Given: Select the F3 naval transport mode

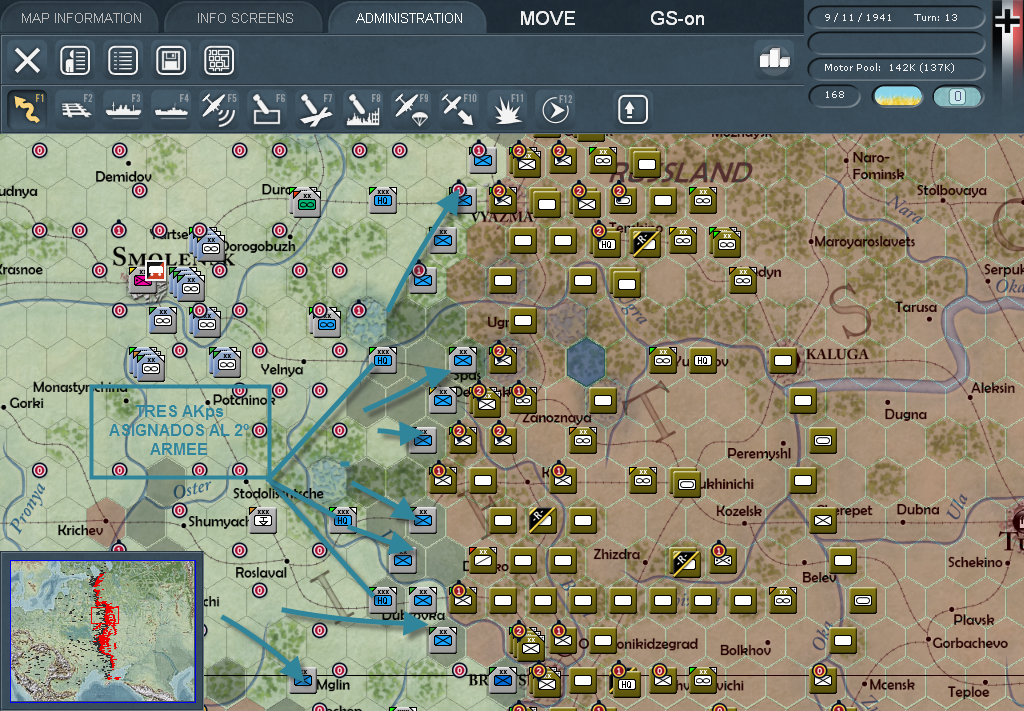Looking at the screenshot, I should click(123, 108).
